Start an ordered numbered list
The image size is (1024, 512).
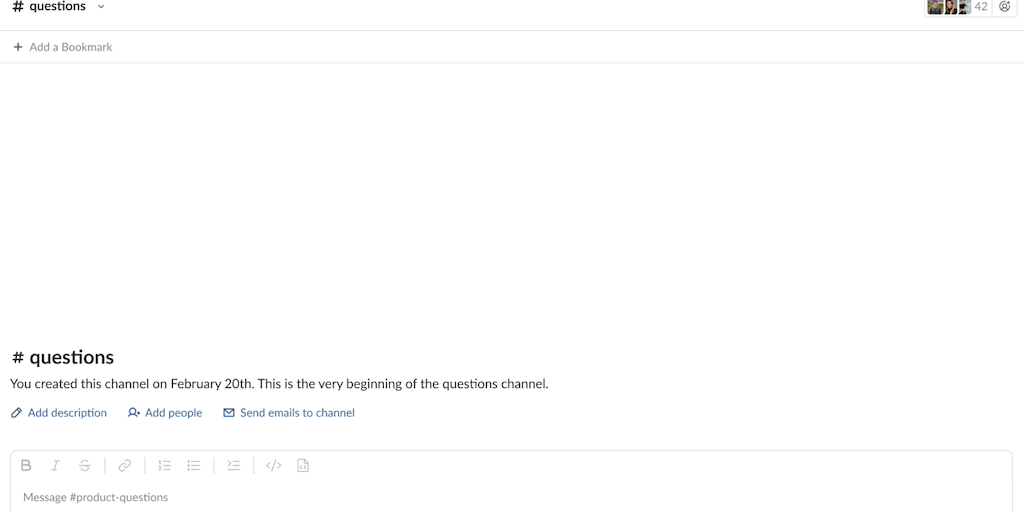pos(165,466)
